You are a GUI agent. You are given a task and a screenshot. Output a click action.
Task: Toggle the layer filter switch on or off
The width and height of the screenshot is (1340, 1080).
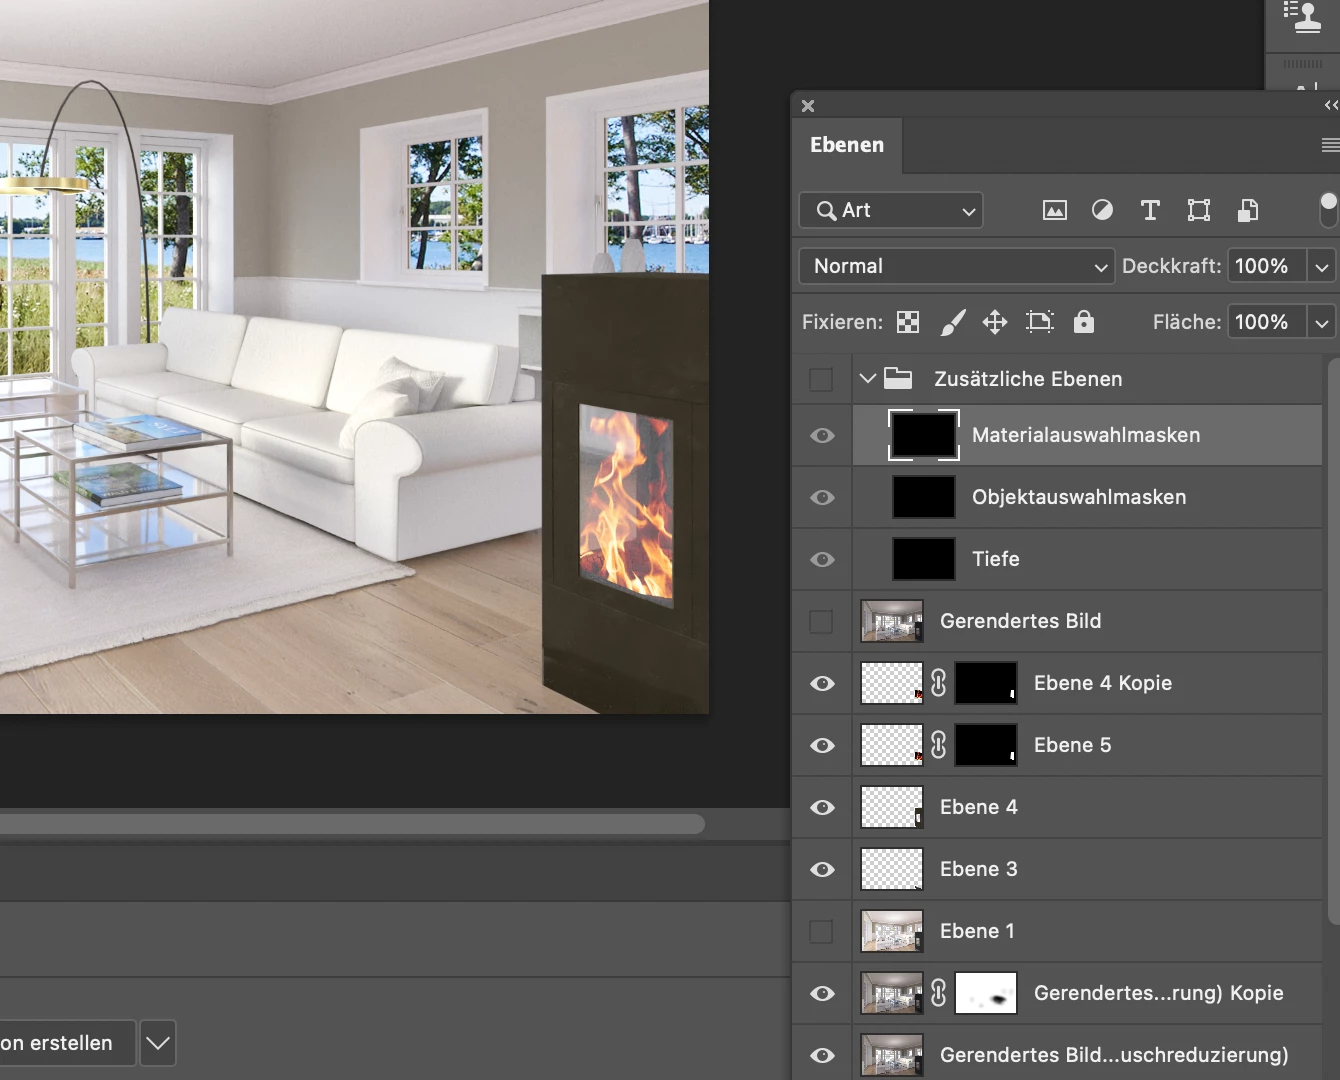[1328, 210]
